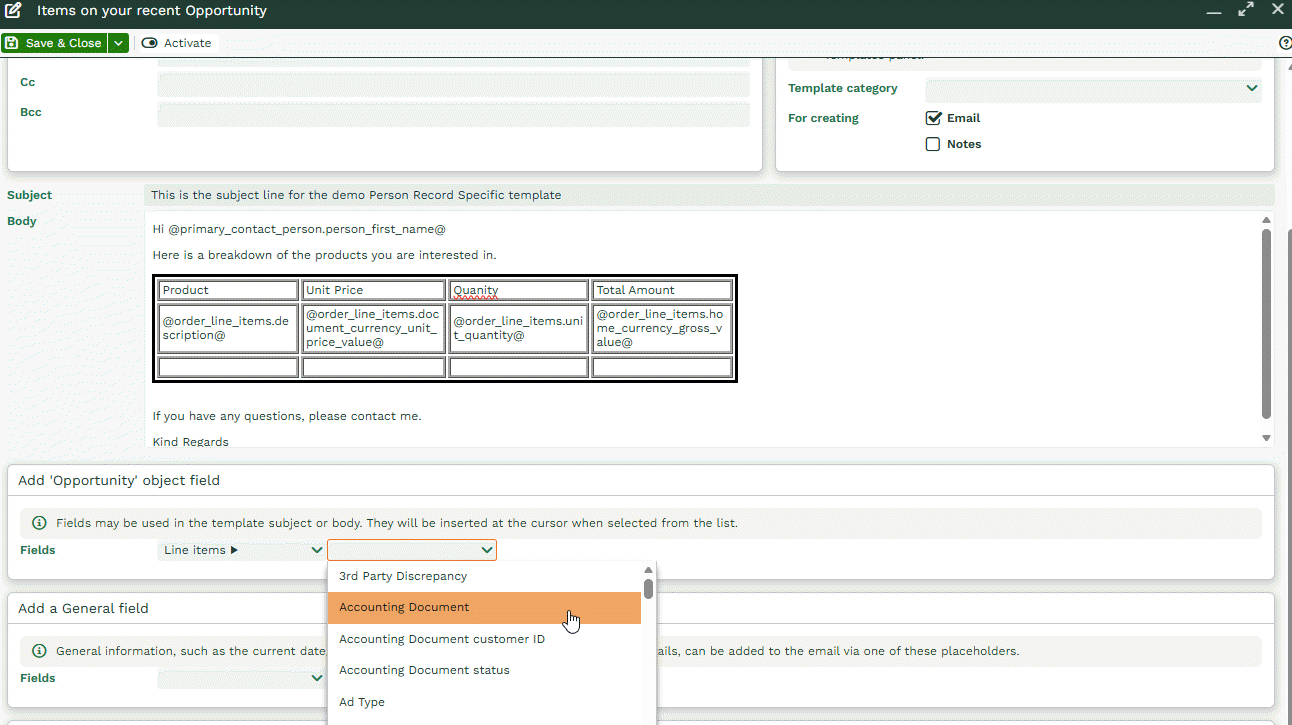Select 3rd Party Discrepancy from the list
The height and width of the screenshot is (725, 1292).
(485, 576)
